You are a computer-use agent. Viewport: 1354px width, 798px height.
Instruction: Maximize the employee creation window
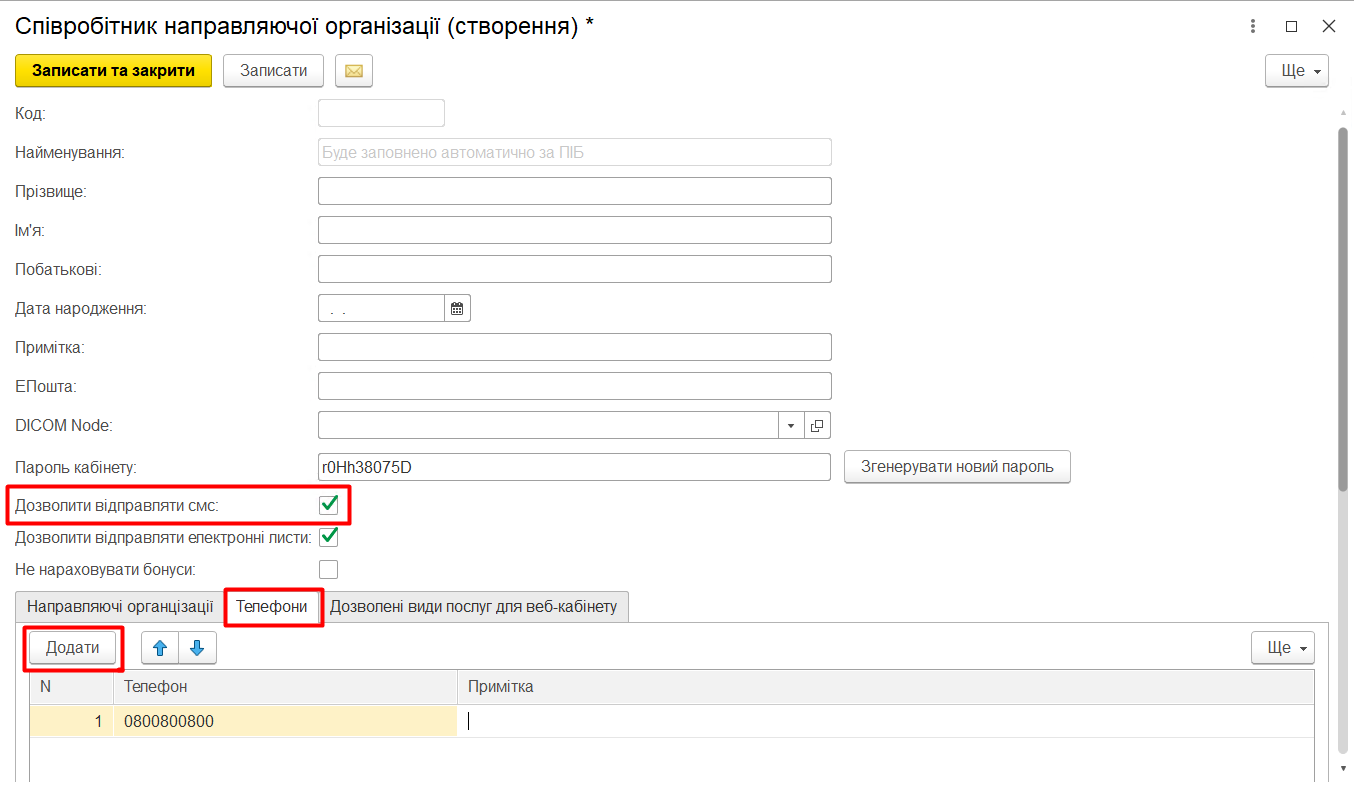click(x=1291, y=27)
